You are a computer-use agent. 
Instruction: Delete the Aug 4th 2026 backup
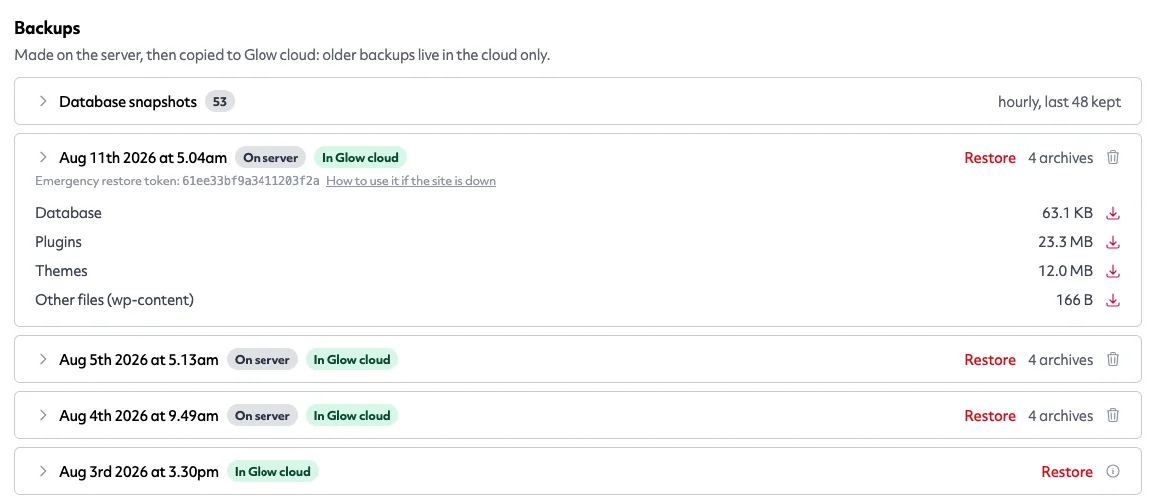1113,415
